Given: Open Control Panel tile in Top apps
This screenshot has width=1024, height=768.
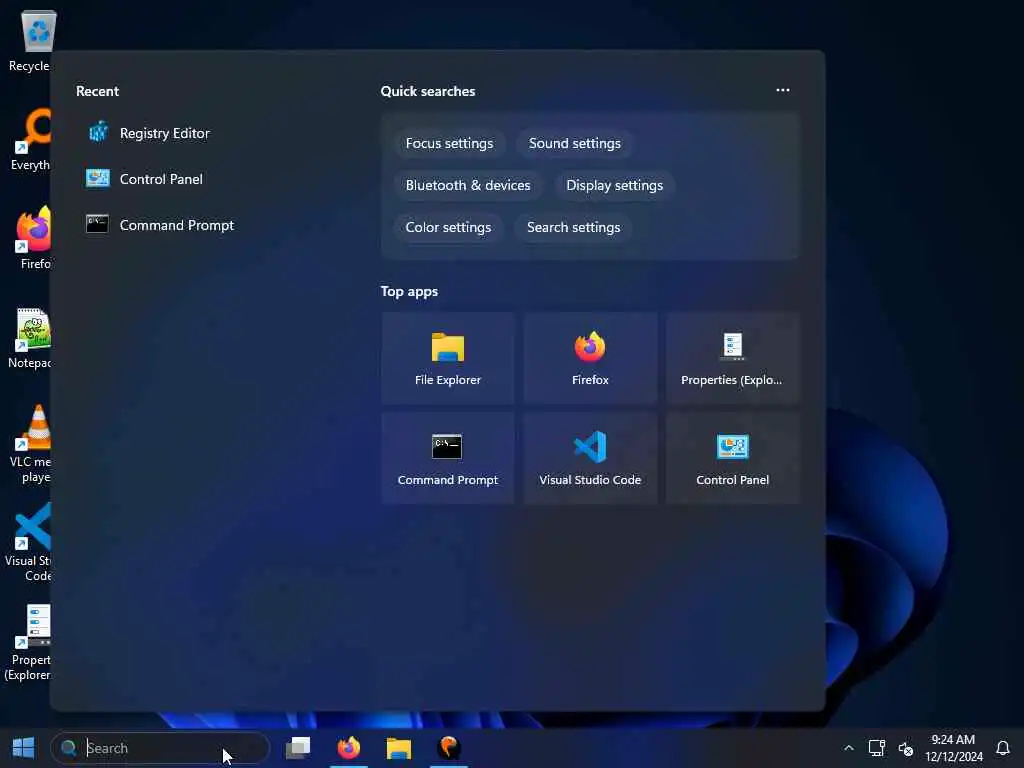Looking at the screenshot, I should (733, 458).
